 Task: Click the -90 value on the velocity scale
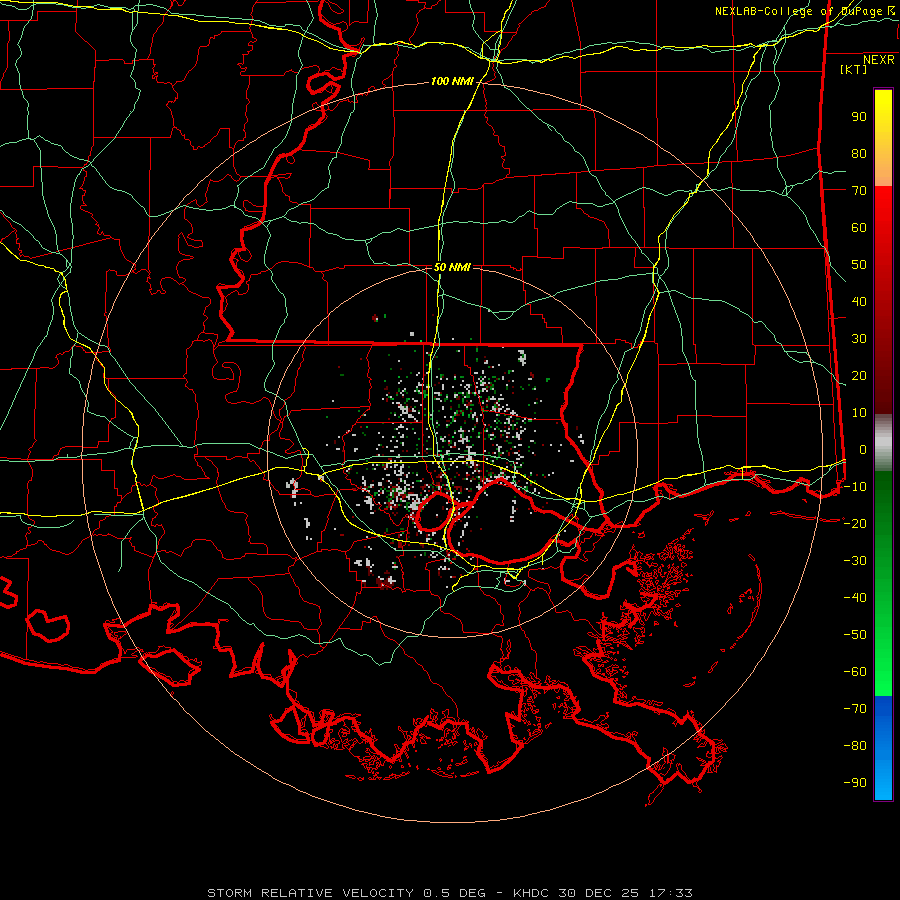tap(855, 783)
